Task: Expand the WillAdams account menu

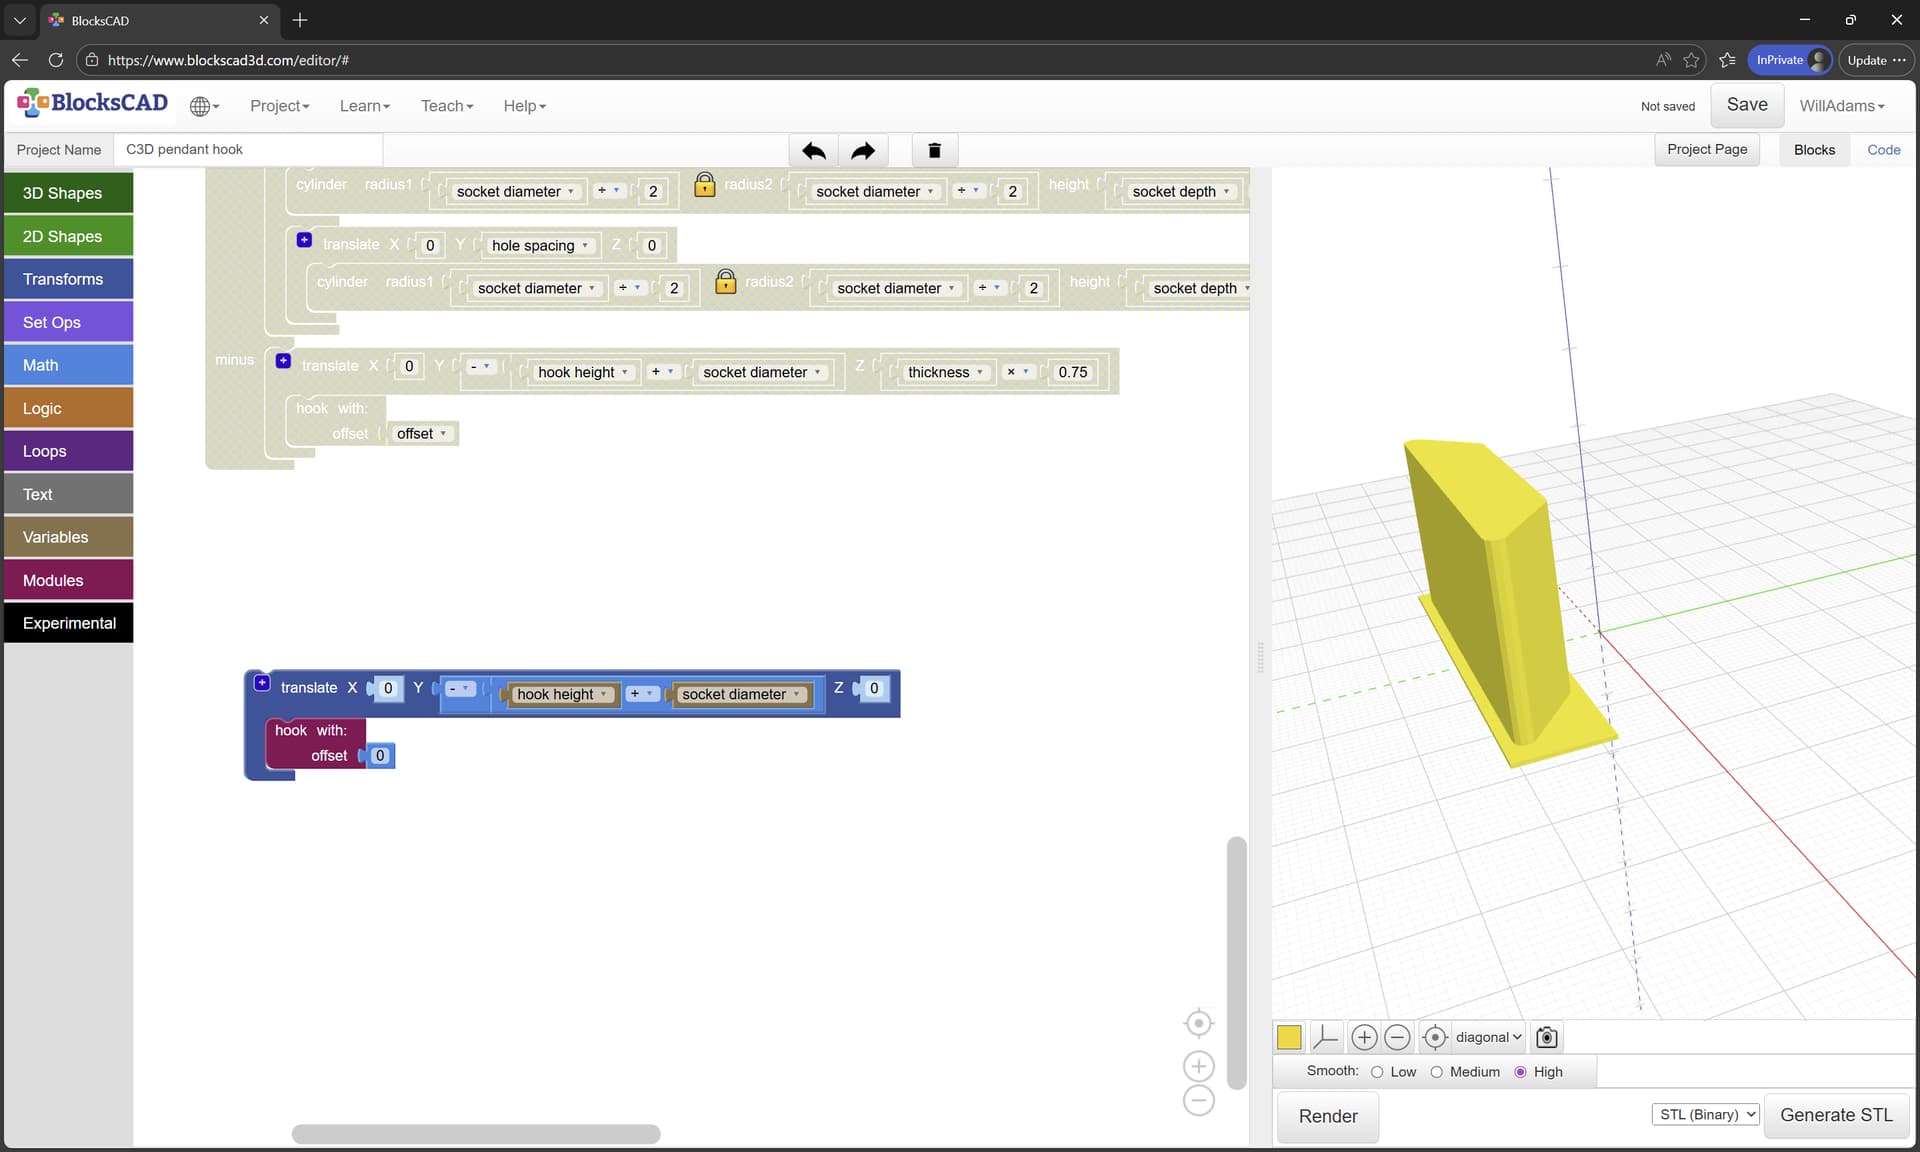Action: click(x=1841, y=106)
